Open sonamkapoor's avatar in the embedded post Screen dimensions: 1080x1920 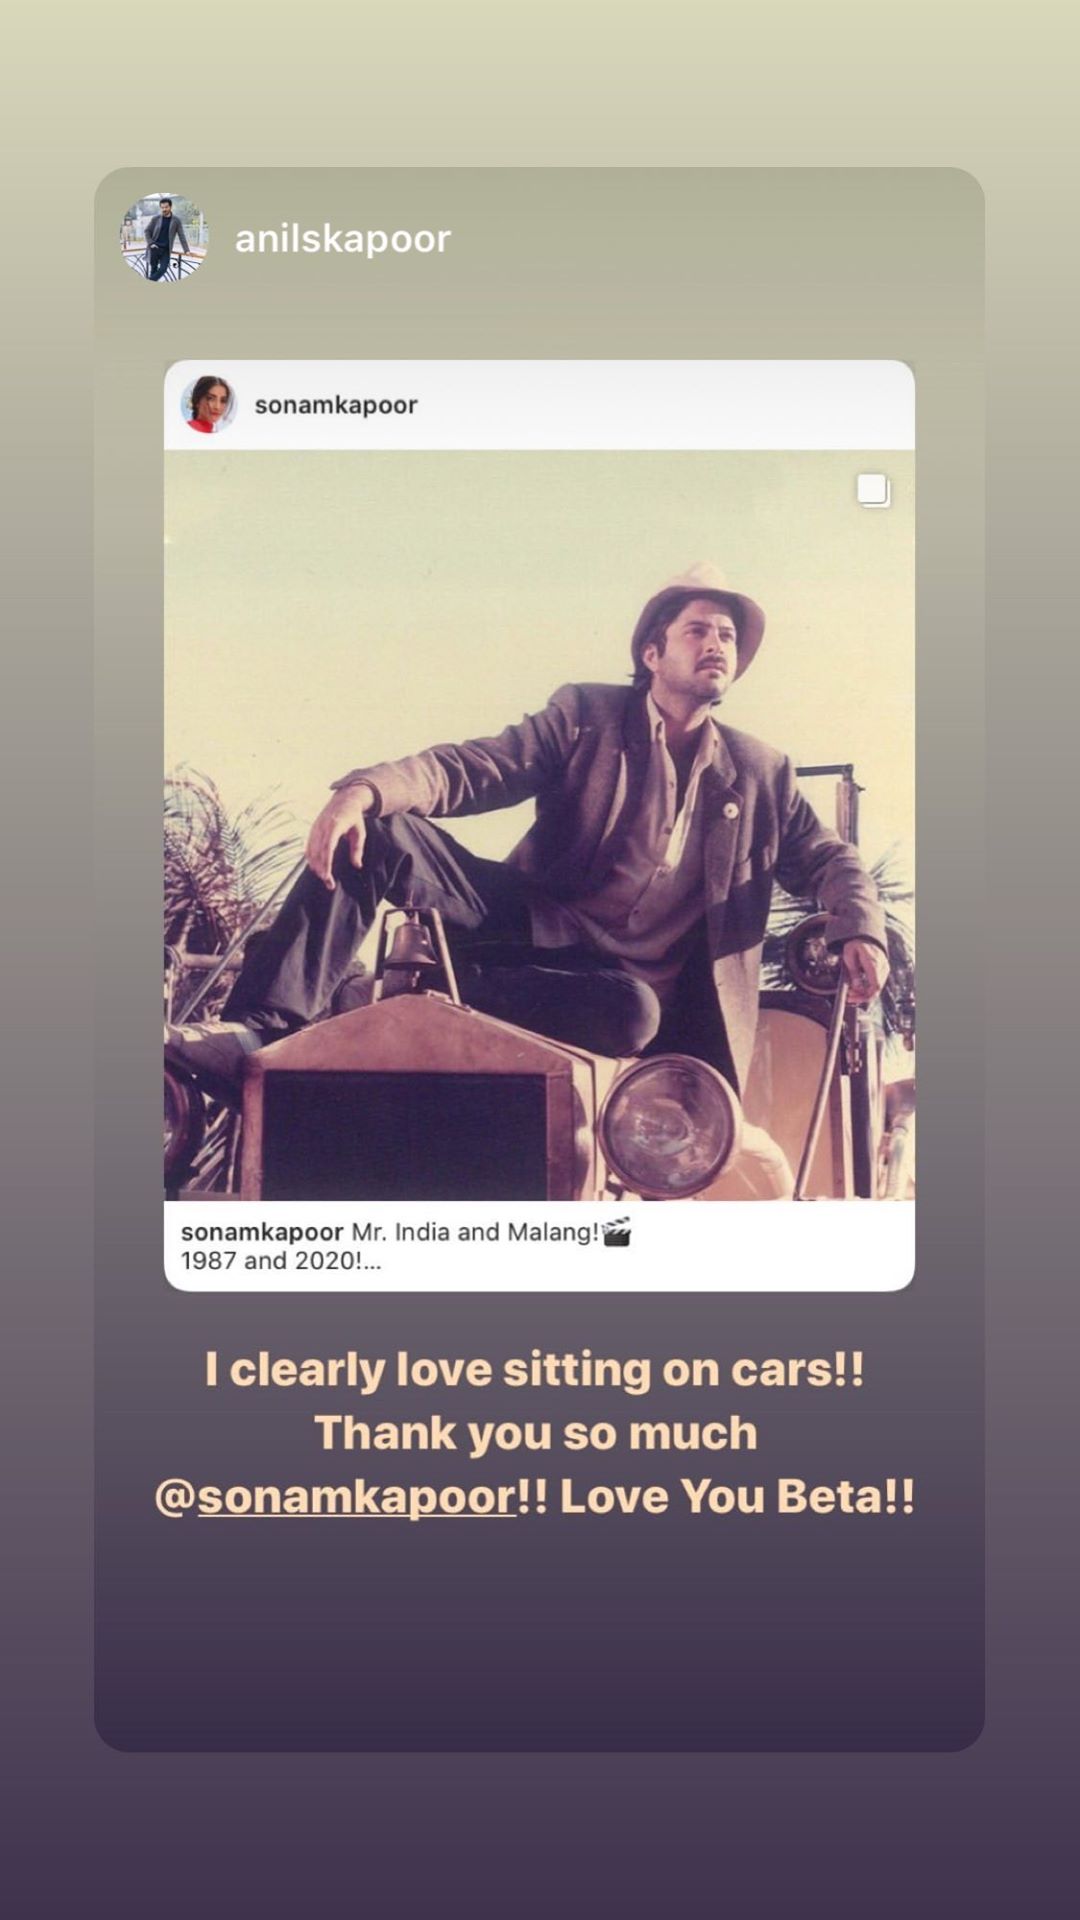(x=208, y=404)
